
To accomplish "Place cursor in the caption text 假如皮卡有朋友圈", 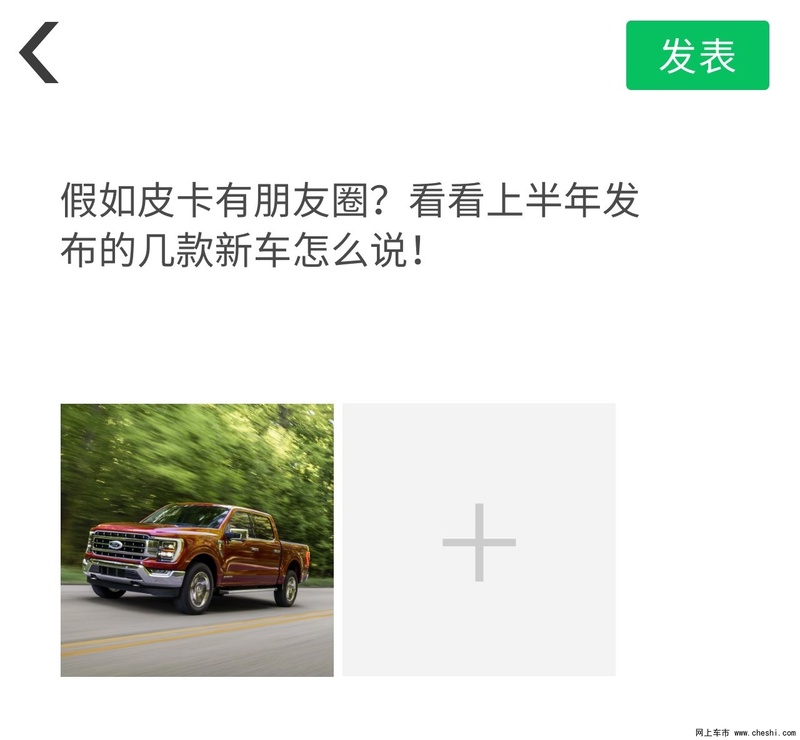I will [x=215, y=200].
